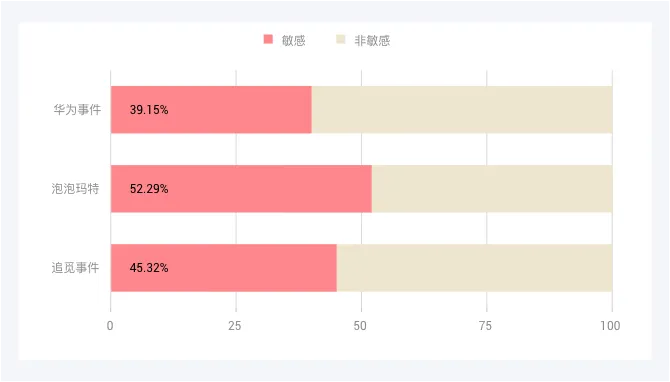This screenshot has width=670, height=382.
Task: Click the beige 非敏感 legend swatch
Action: click(341, 39)
